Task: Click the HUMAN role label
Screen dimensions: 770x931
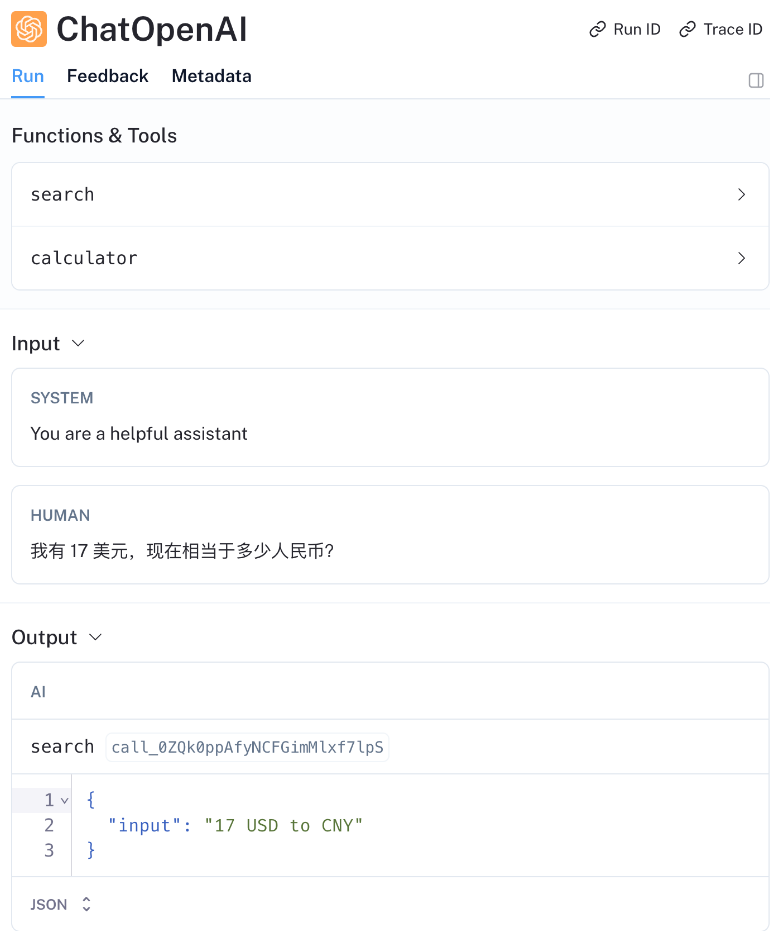Action: pos(61,515)
